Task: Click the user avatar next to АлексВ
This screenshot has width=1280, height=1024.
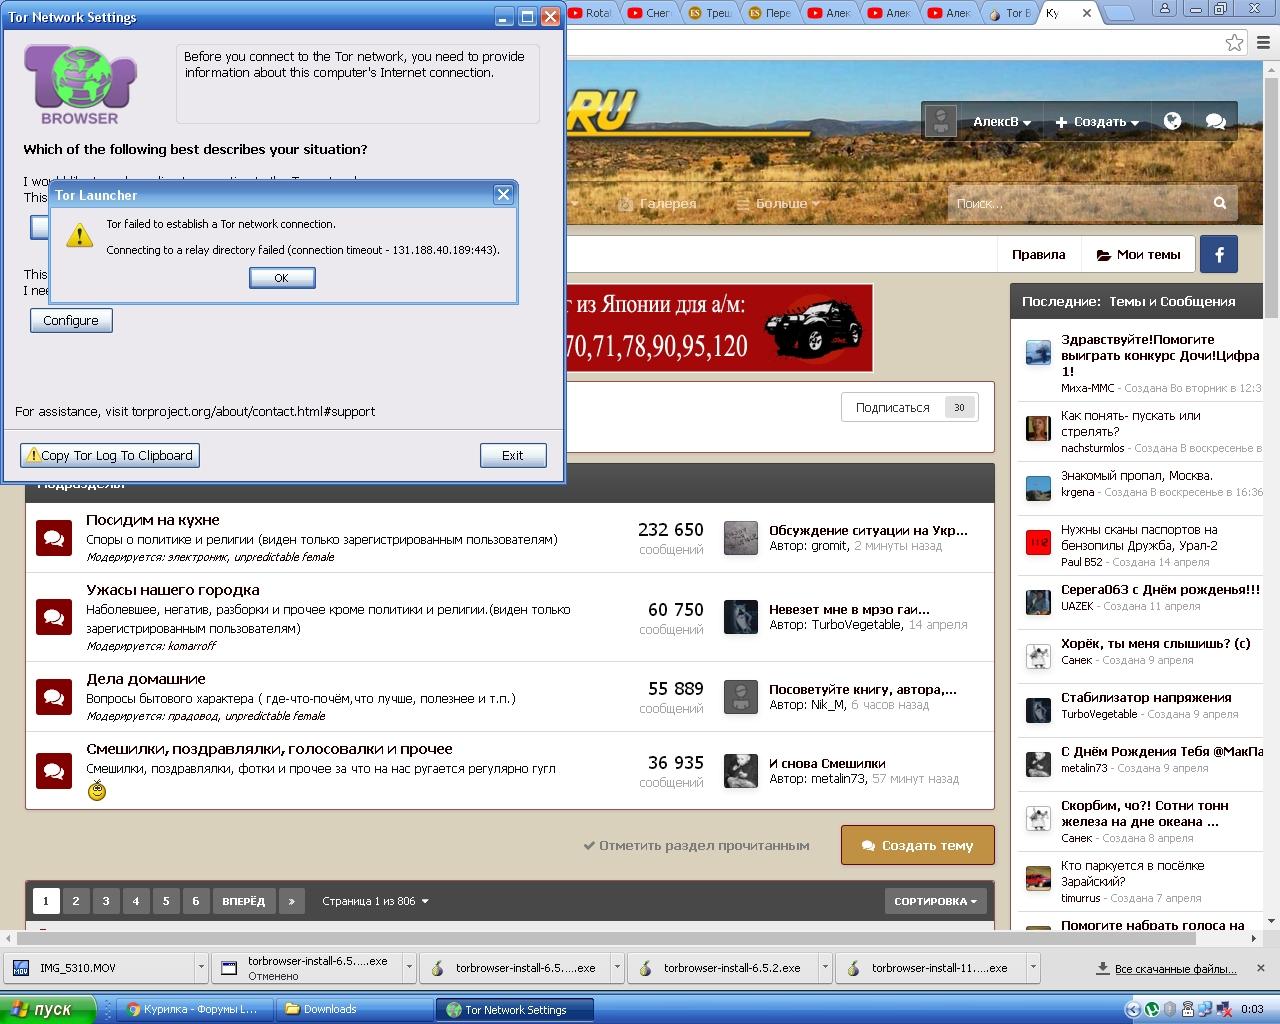Action: coord(940,121)
